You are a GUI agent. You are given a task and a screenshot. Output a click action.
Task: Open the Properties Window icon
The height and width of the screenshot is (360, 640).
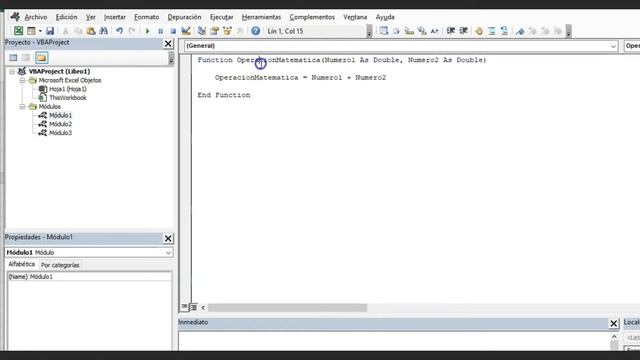pos(214,31)
